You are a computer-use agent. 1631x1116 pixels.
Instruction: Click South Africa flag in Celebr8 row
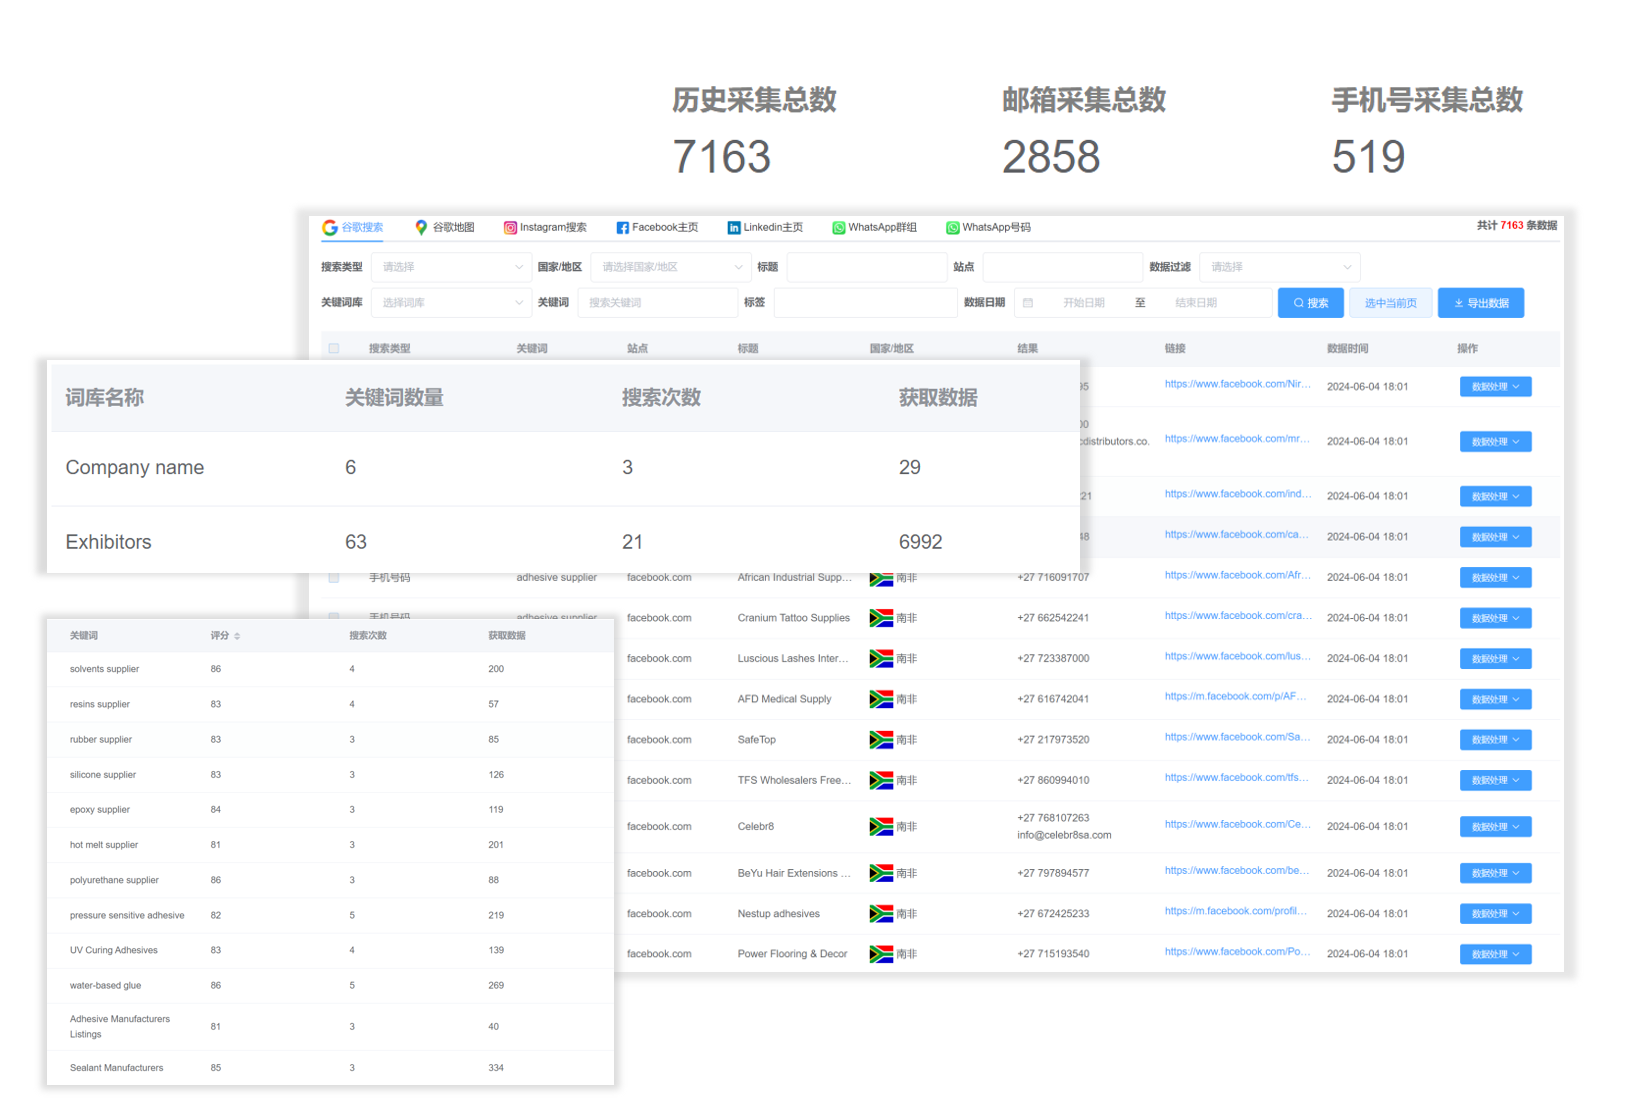(881, 827)
